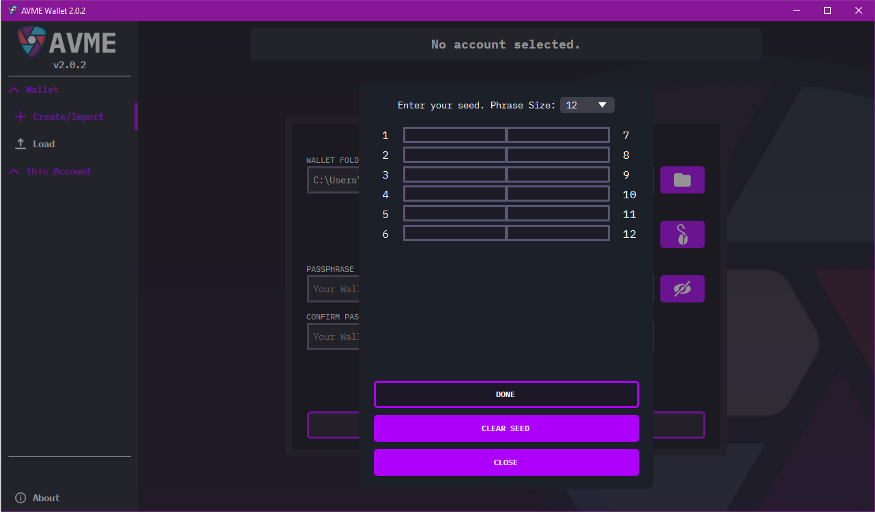Click the Wallet sidebar heading
The image size is (875, 512).
(42, 90)
